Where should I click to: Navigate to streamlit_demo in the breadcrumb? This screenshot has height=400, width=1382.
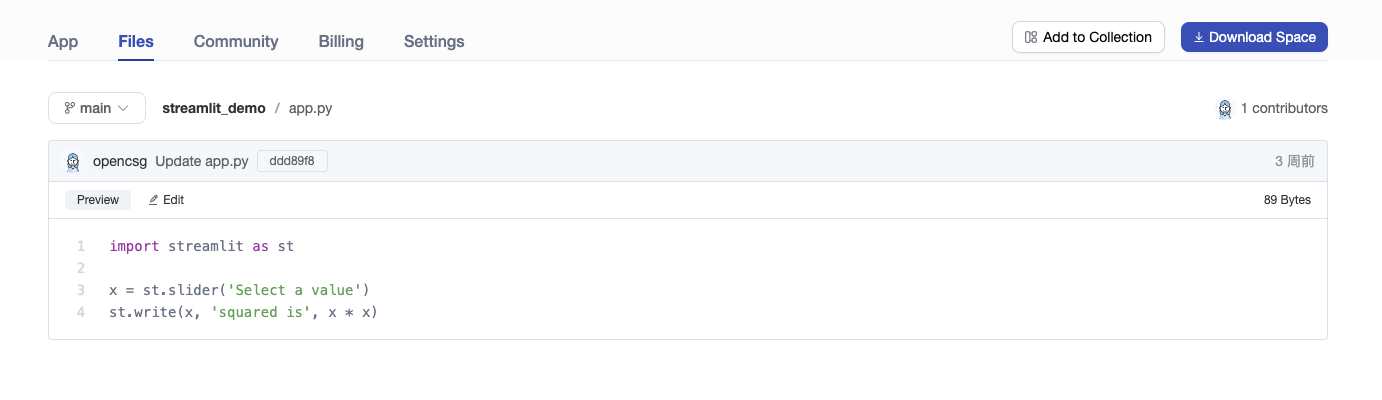(214, 108)
